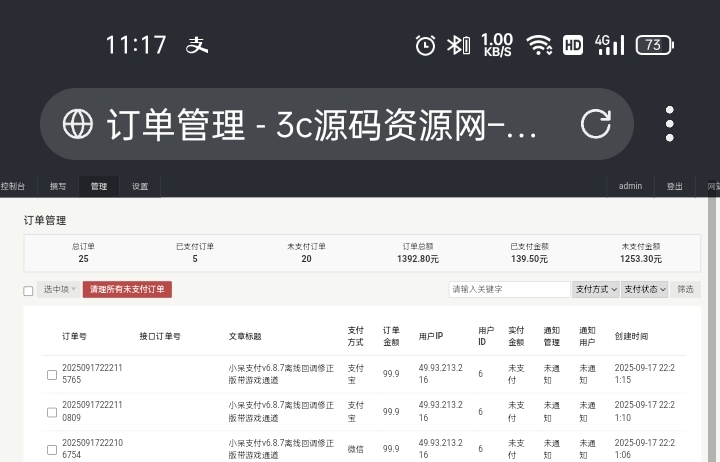This screenshot has width=720, height=462.
Task: Tap the 4G signal icon
Action: [609, 45]
